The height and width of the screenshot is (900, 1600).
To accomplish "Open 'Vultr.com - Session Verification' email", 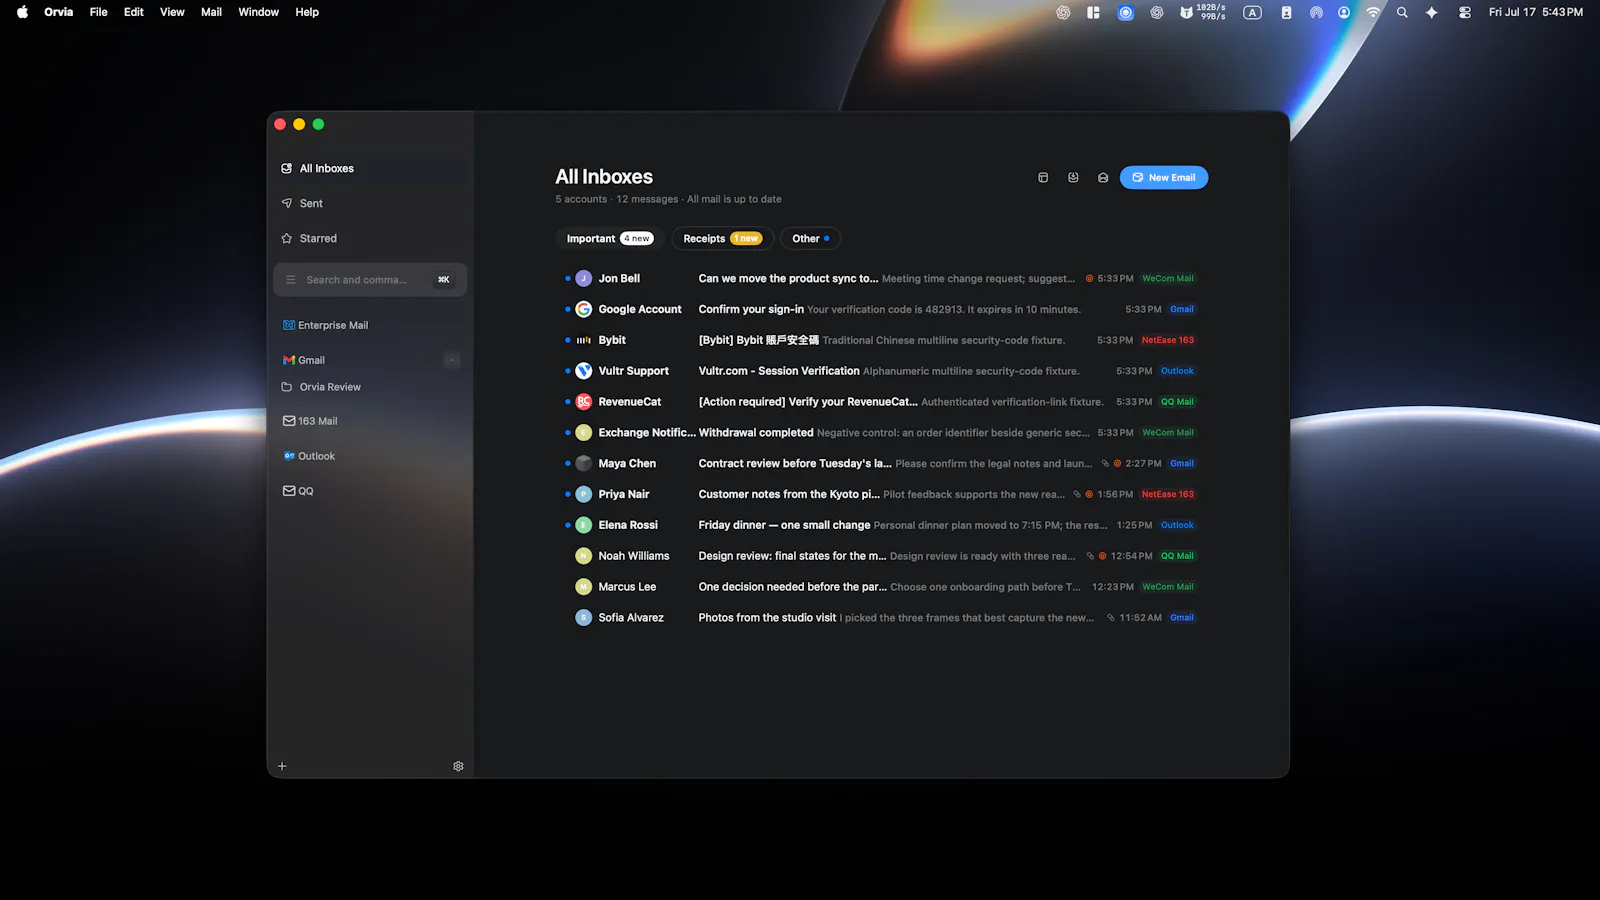I will 779,371.
